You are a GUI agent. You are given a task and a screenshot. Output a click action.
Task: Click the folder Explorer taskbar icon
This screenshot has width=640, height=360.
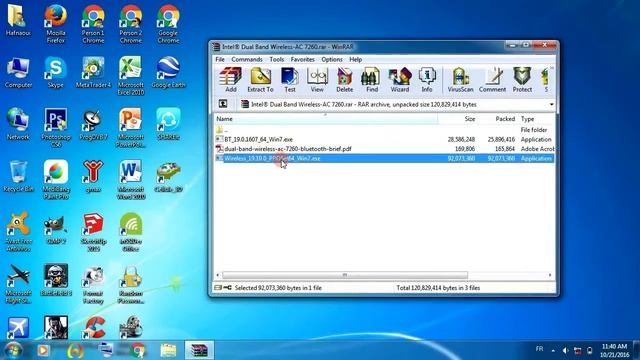(168, 350)
